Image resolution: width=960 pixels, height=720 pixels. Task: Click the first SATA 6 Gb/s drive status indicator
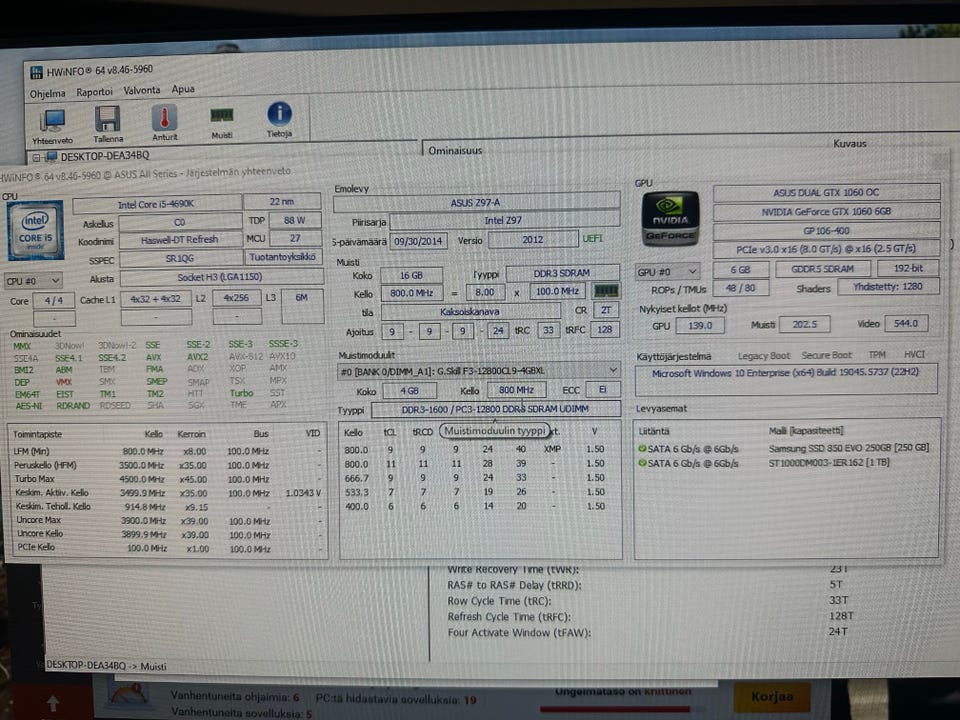click(x=642, y=449)
